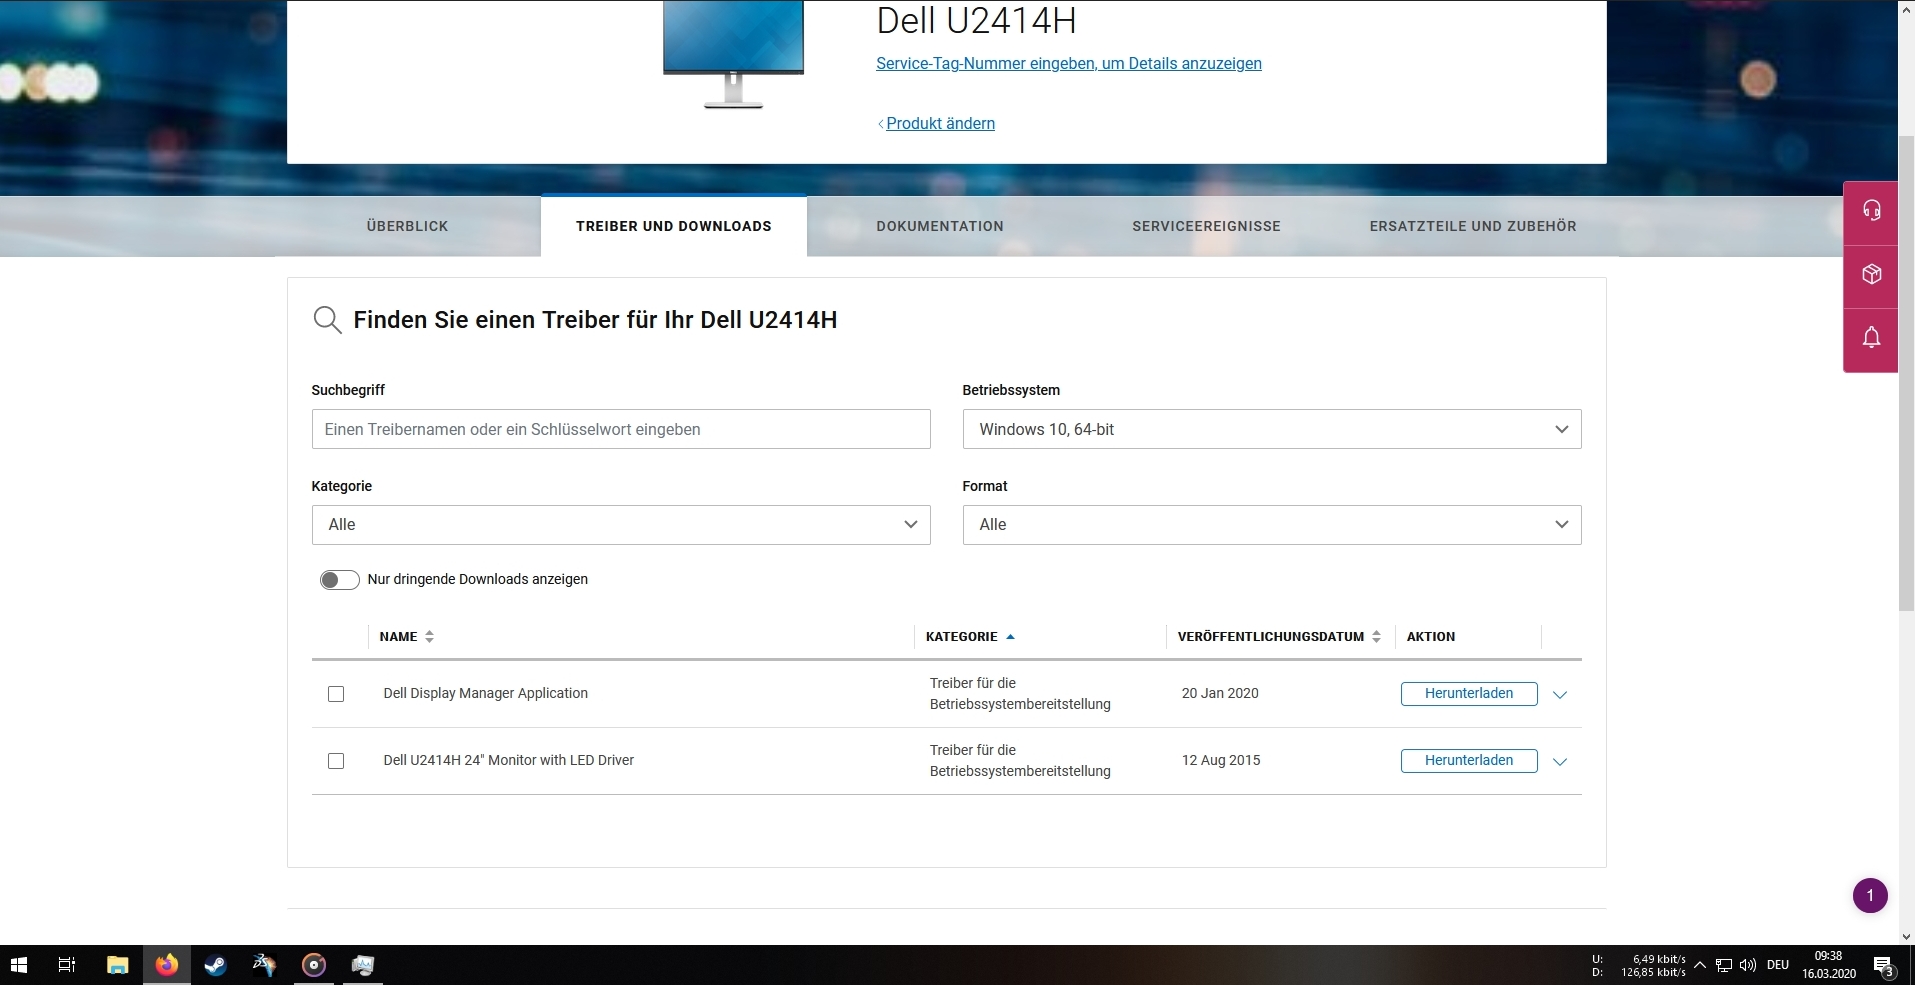
Task: Switch to the ÜBERBLICK tab
Action: [x=407, y=226]
